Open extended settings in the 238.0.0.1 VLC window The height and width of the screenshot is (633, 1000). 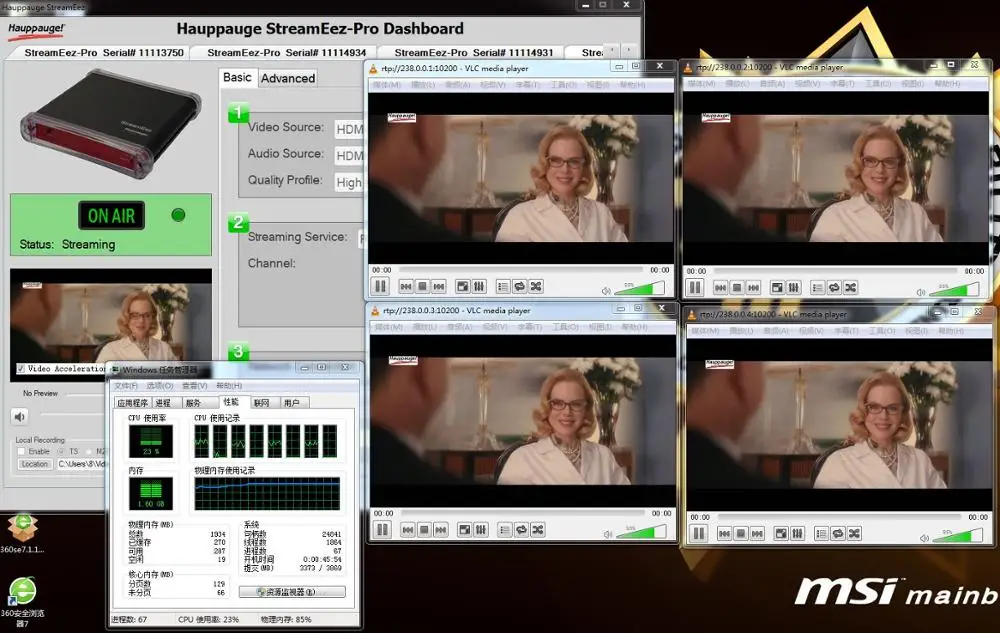[479, 287]
